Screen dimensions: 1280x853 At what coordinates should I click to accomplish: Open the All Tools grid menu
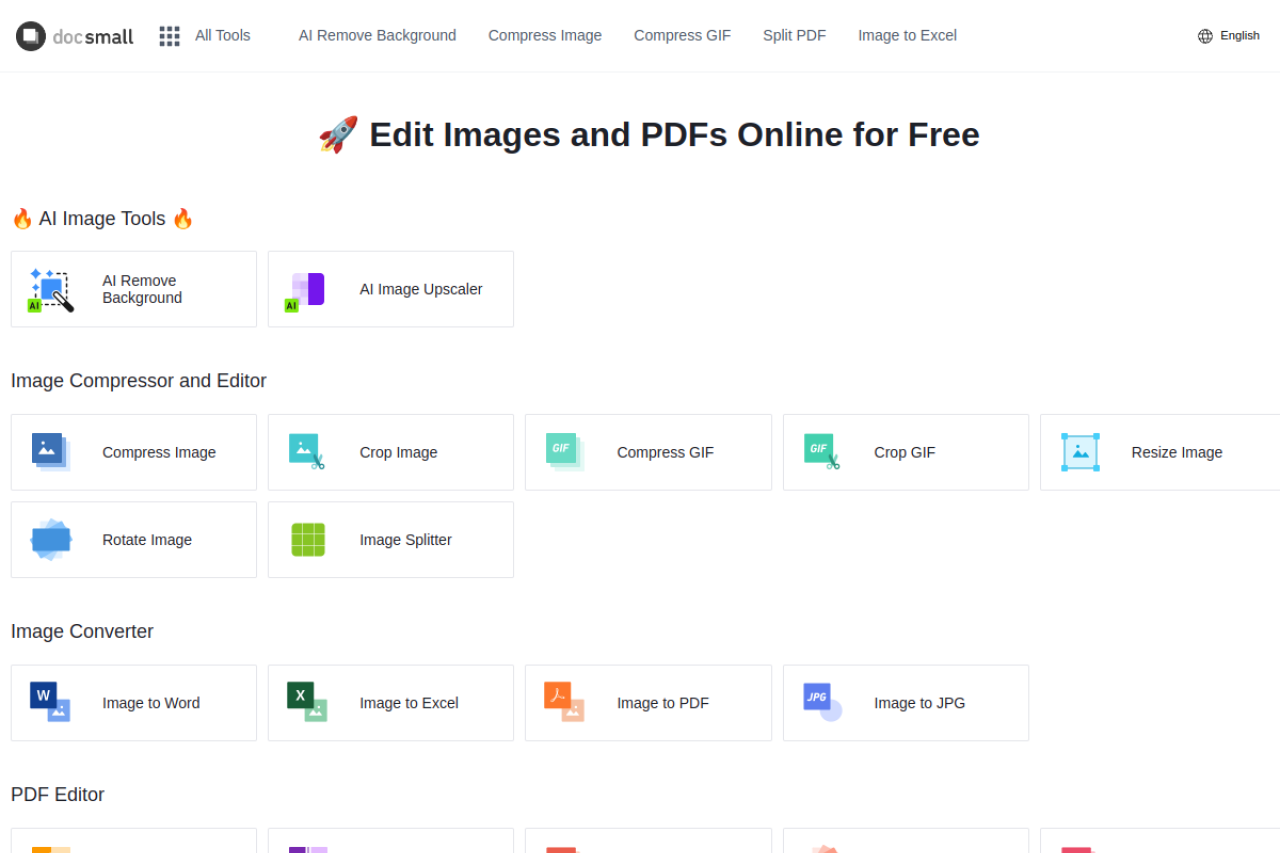pyautogui.click(x=169, y=36)
